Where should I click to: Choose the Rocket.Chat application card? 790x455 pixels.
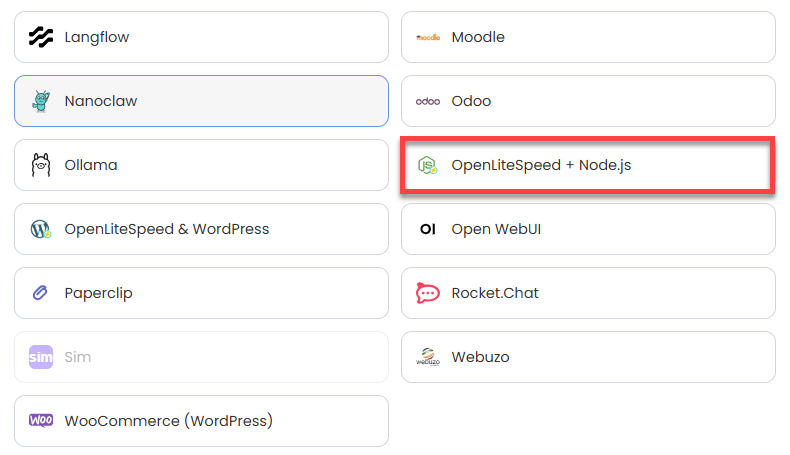coord(588,293)
